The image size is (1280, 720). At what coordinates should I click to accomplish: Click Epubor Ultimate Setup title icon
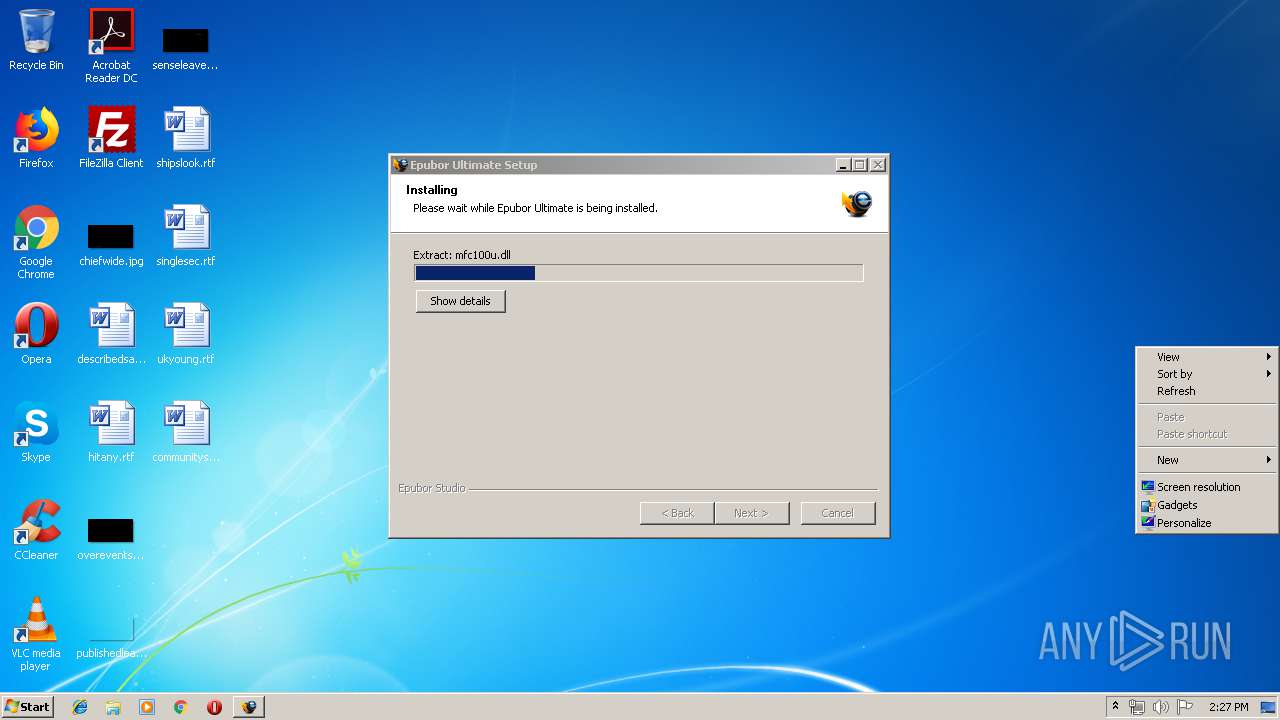[x=400, y=165]
